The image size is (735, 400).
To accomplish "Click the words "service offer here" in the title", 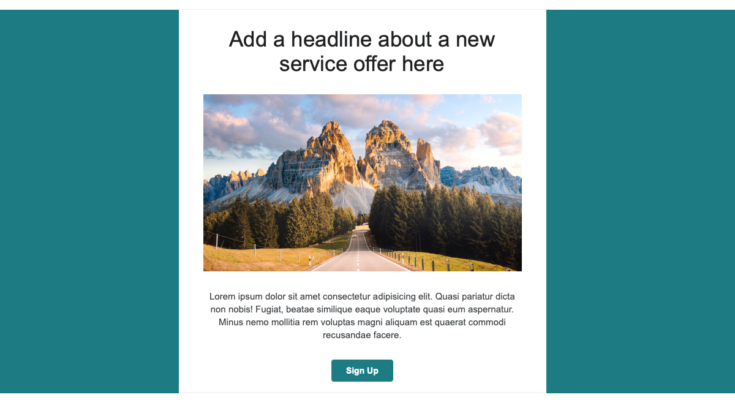I will click(x=361, y=64).
